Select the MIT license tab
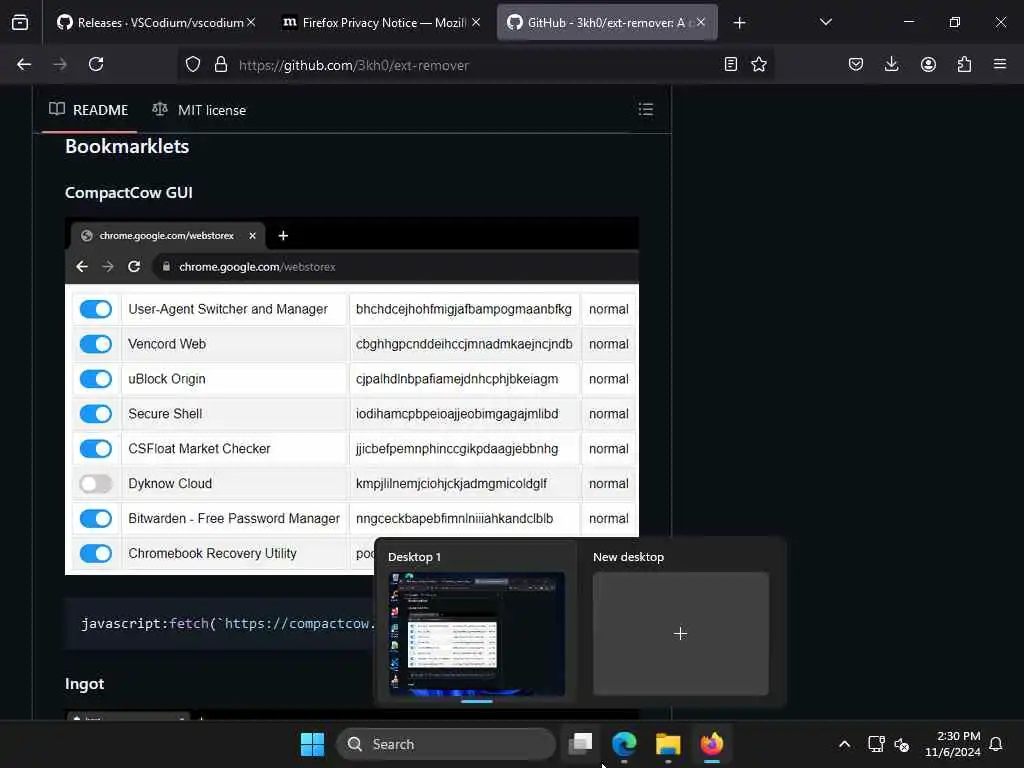 [199, 110]
